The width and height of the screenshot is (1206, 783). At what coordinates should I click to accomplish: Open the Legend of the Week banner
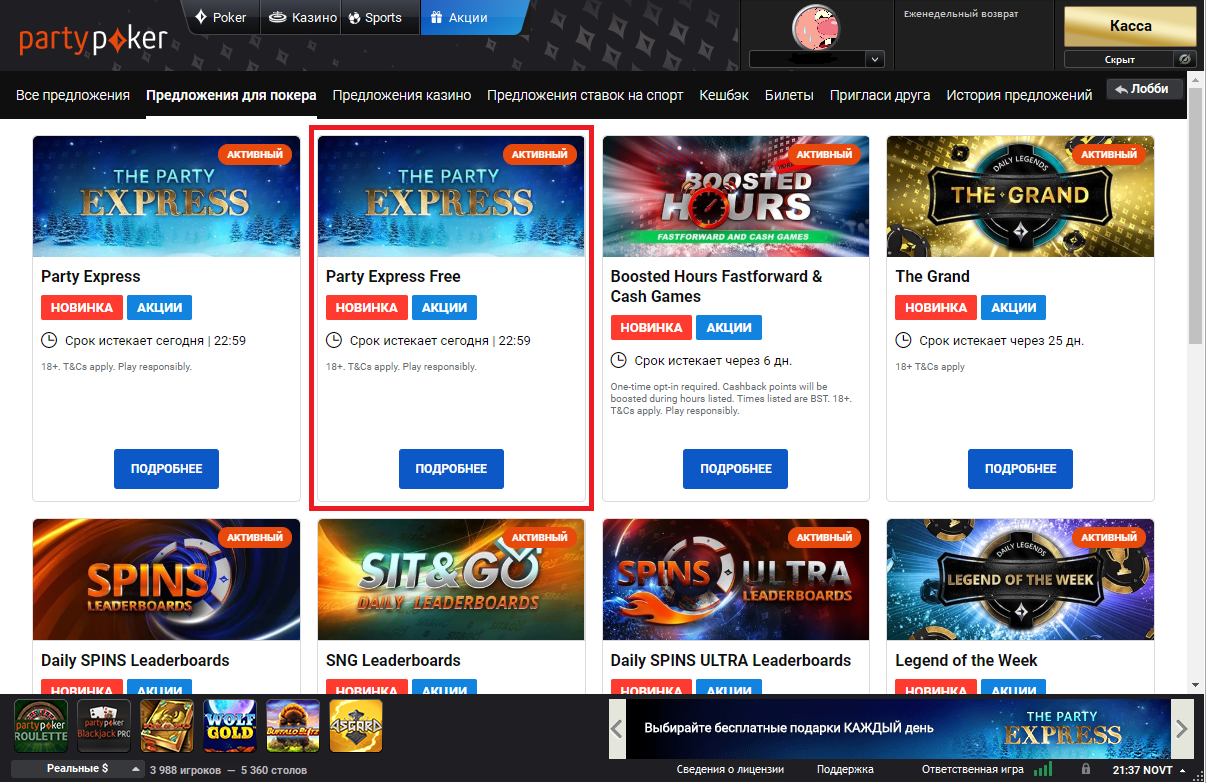(1020, 580)
